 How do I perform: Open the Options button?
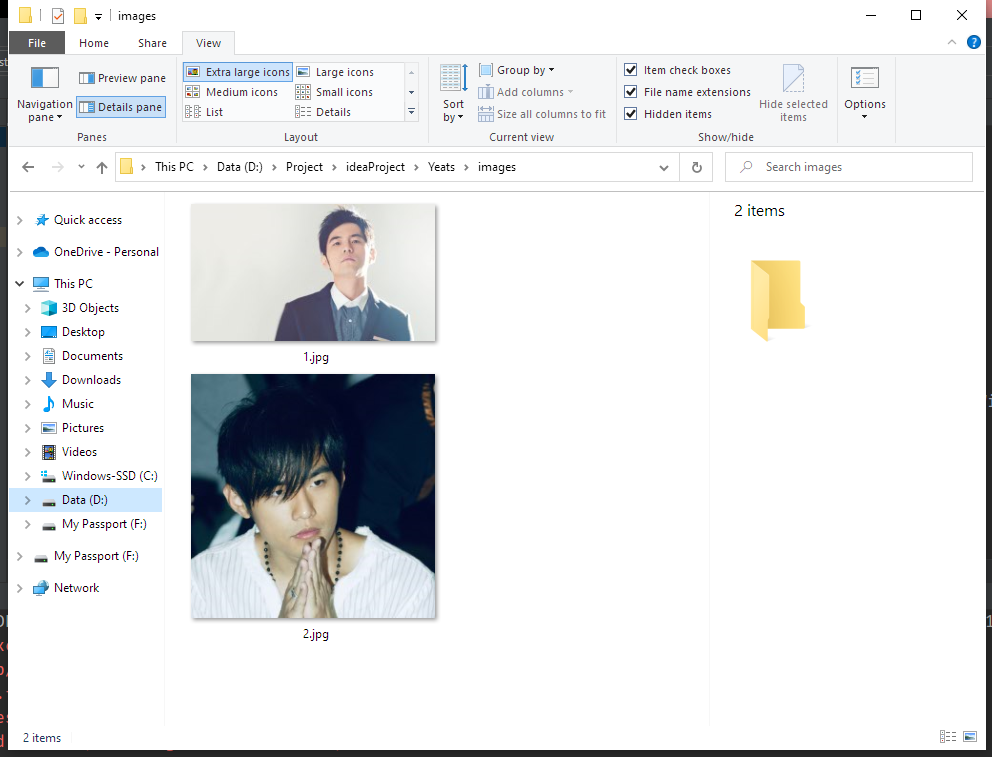865,93
